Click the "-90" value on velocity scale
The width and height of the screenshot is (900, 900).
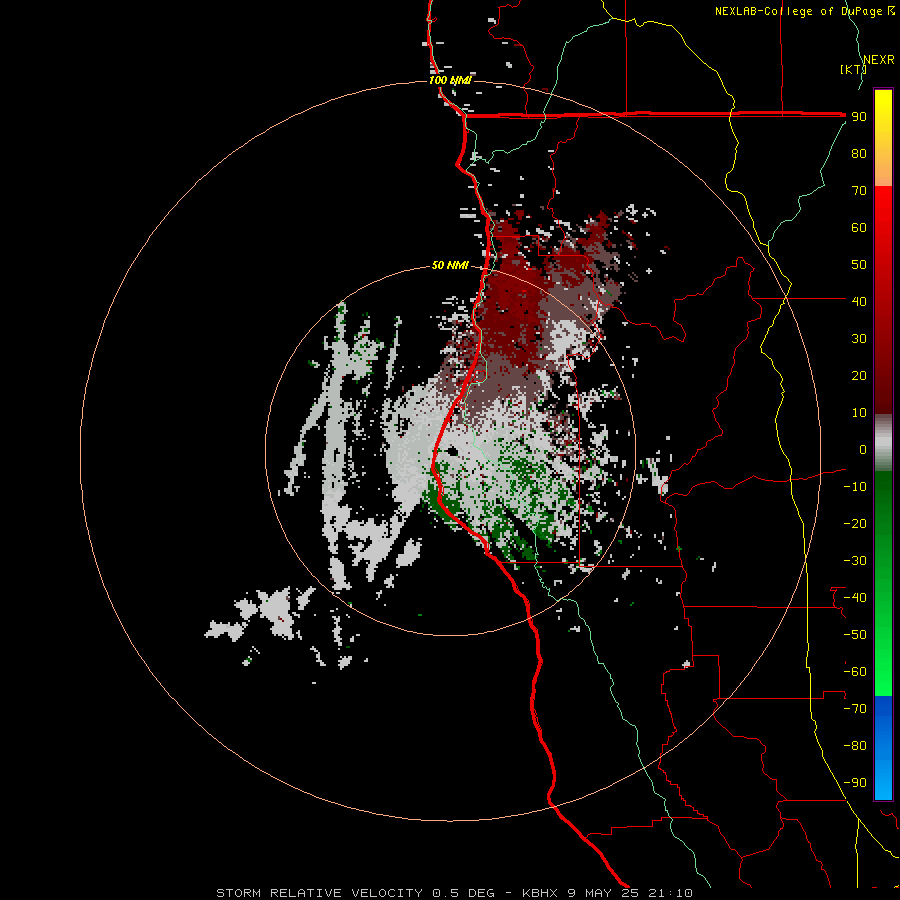[x=855, y=783]
